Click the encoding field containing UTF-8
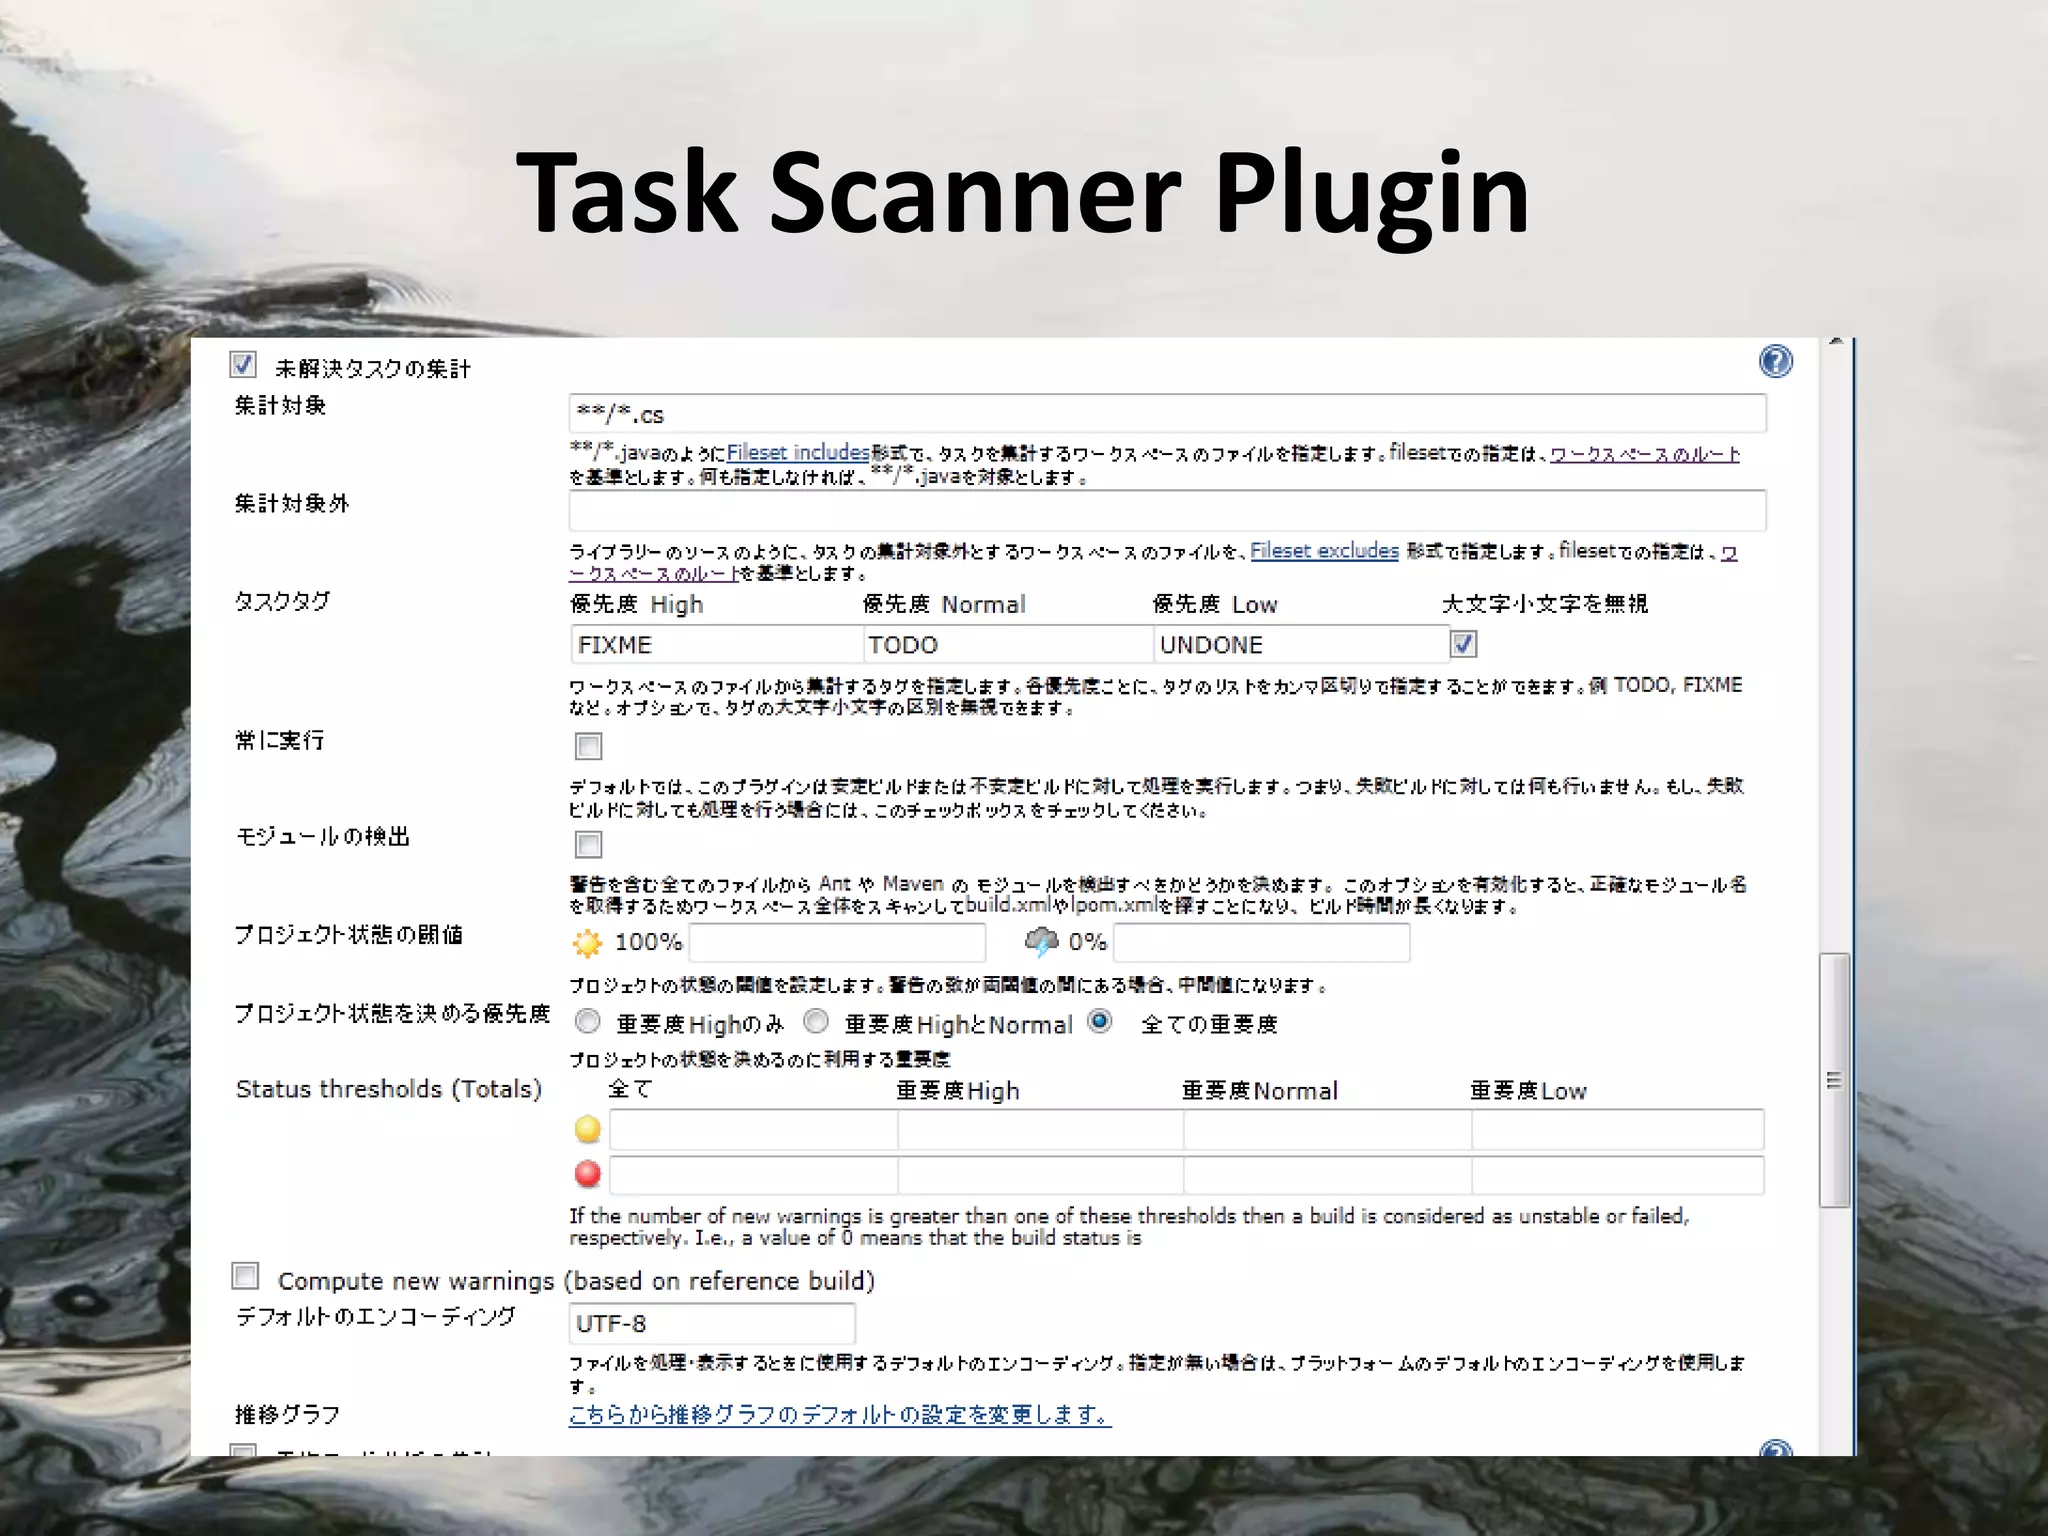 point(712,1323)
